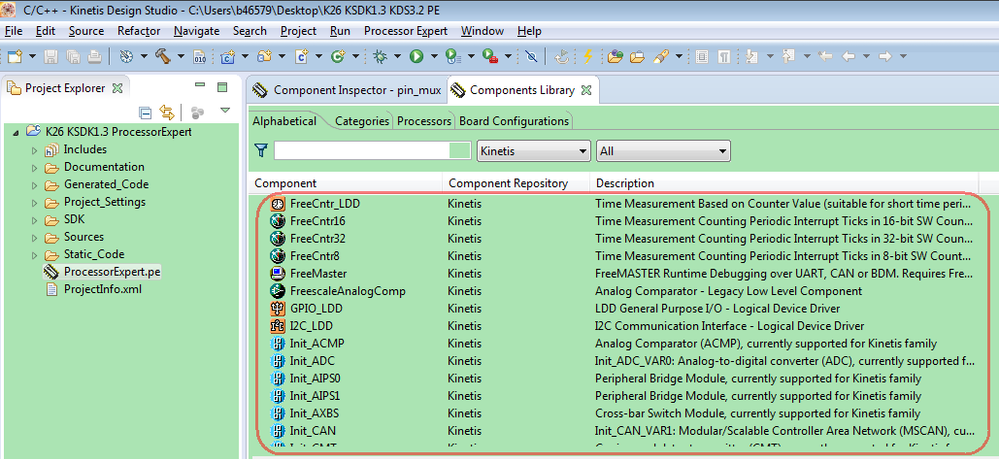Open the Debug dropdown arrow
Image resolution: width=999 pixels, height=459 pixels.
(398, 57)
